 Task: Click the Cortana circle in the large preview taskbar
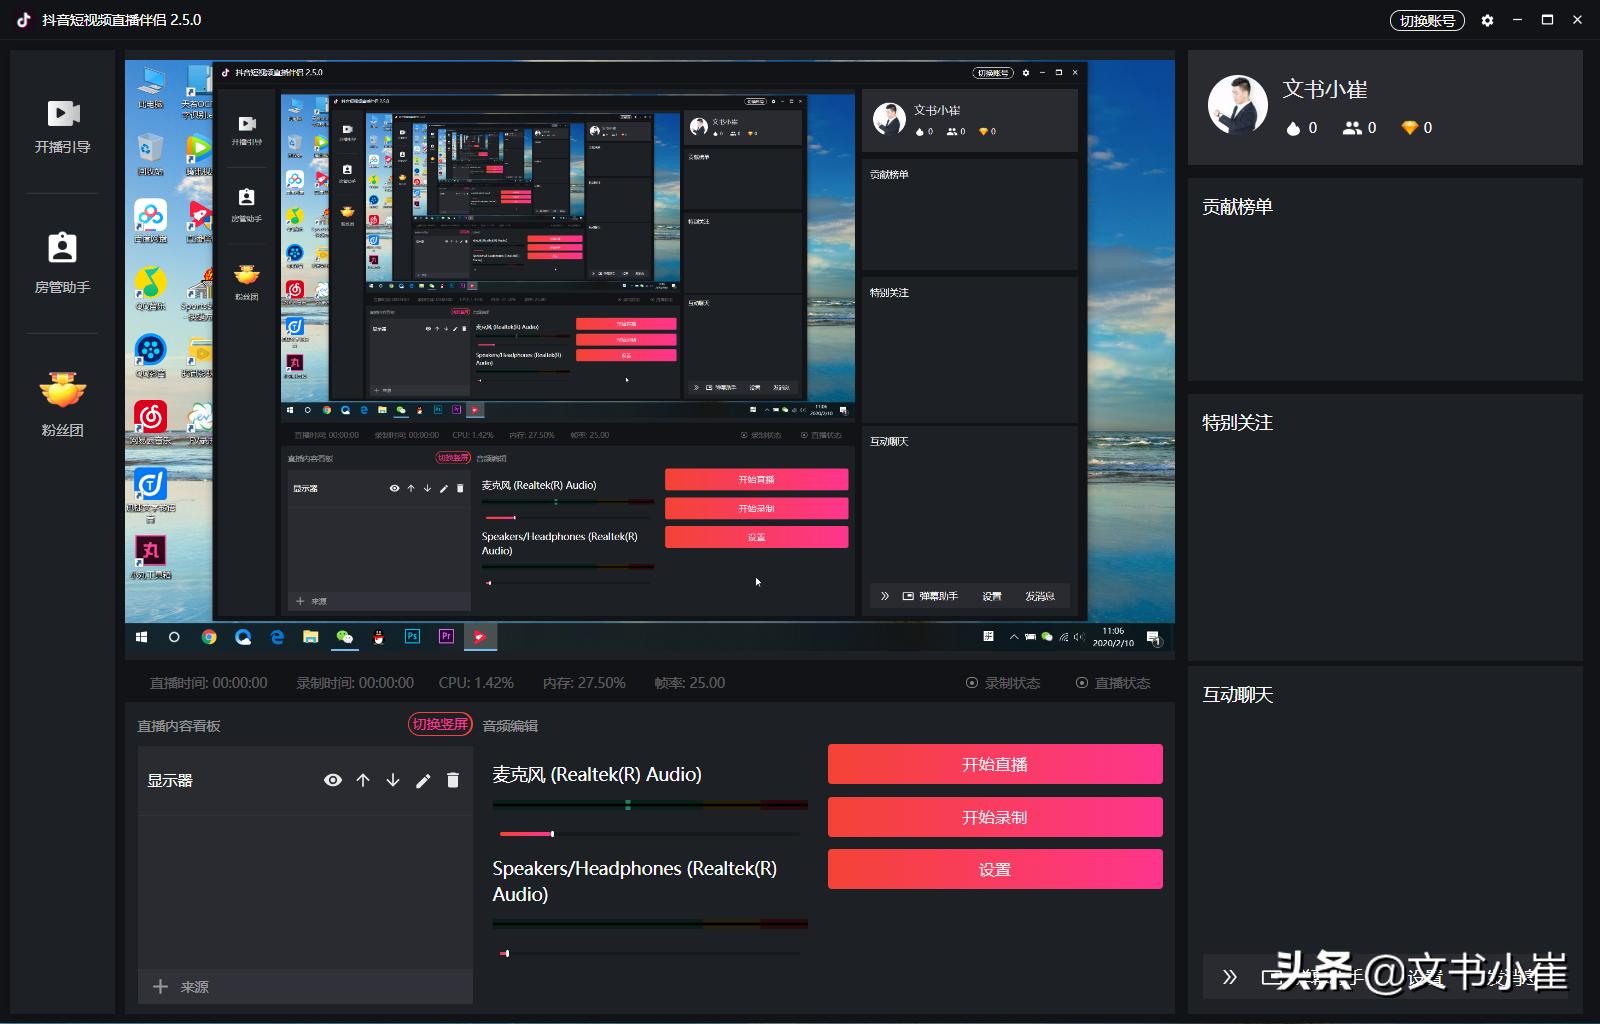click(174, 637)
